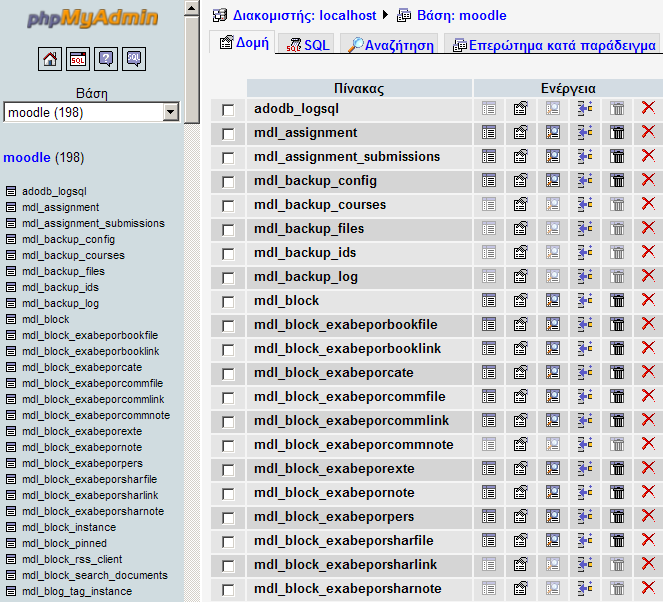Tick mdl_block_exabeporsharnote checkbox
This screenshot has height=602, width=663.
pyautogui.click(x=228, y=590)
